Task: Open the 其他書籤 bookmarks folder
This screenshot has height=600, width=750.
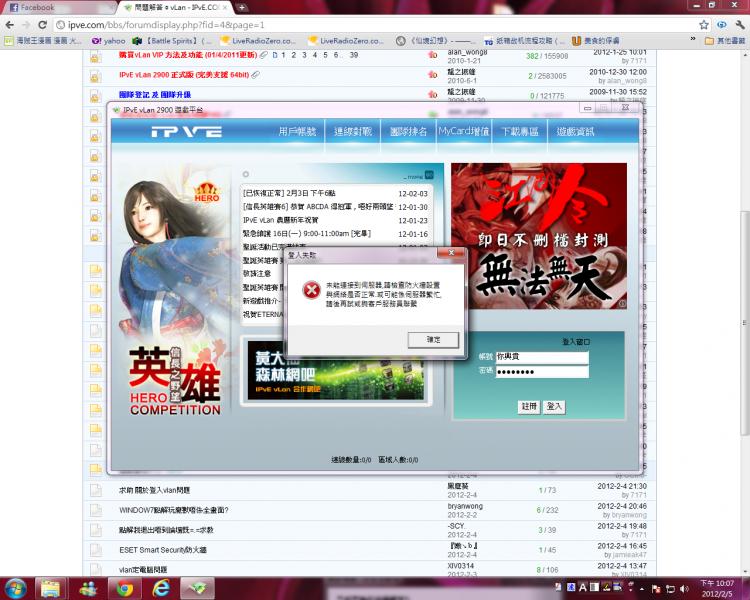Action: [725, 41]
